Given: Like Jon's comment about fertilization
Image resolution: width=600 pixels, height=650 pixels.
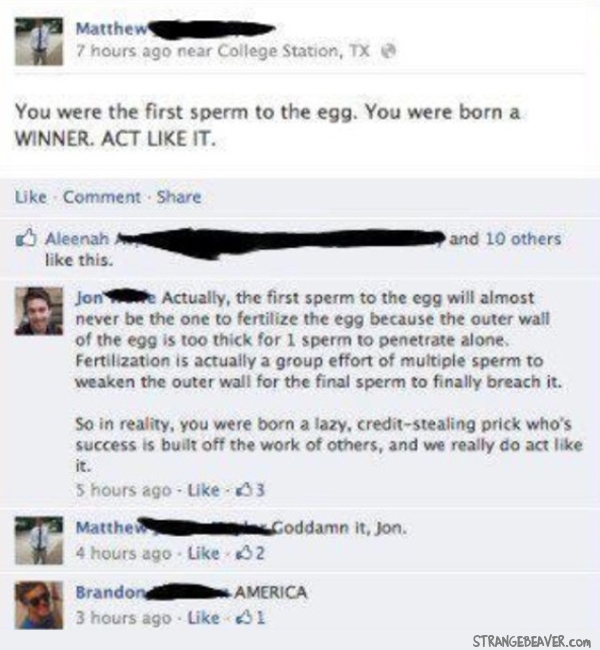Looking at the screenshot, I should tap(203, 490).
